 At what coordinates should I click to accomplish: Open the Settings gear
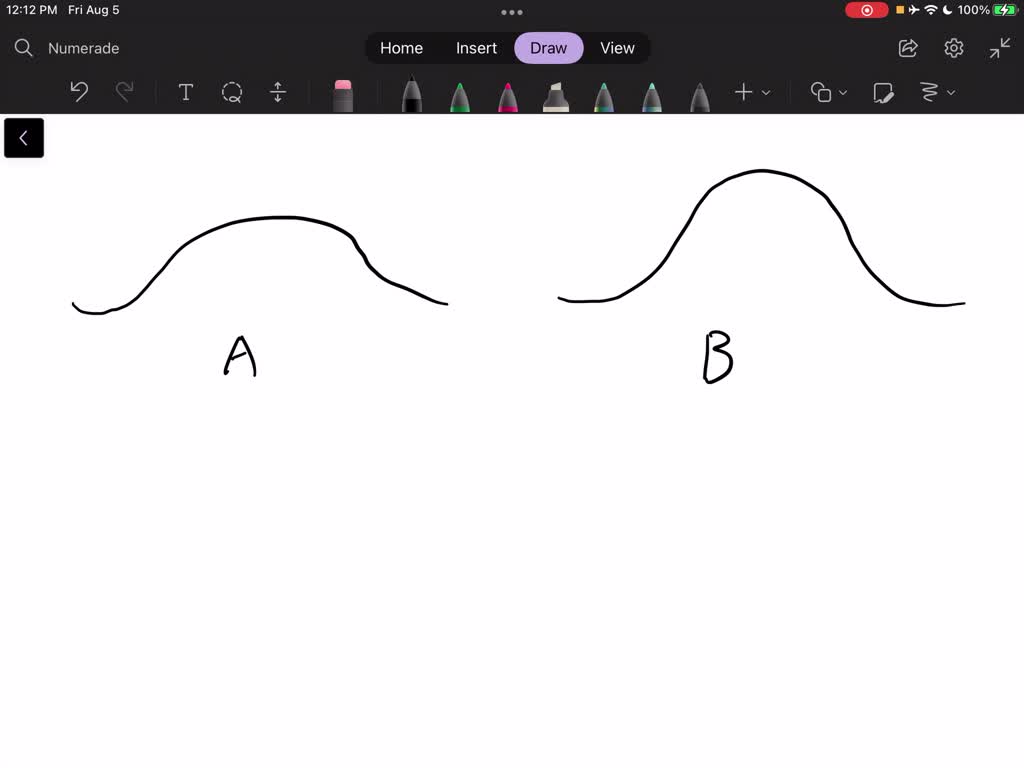click(953, 48)
